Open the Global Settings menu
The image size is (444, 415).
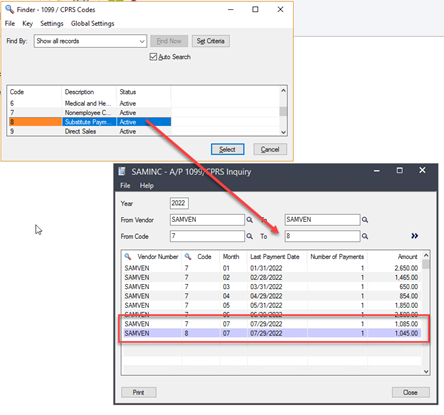[92, 23]
